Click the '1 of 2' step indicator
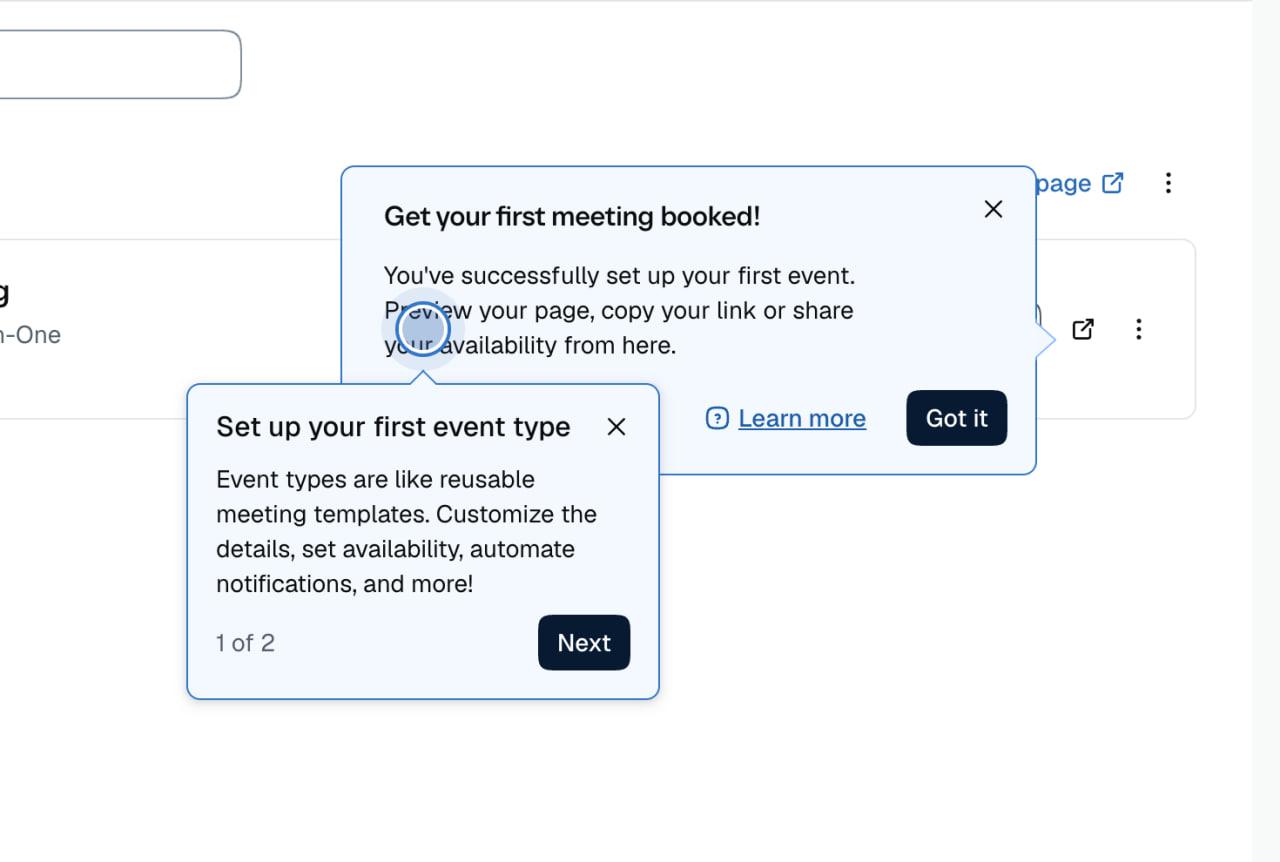Viewport: 1280px width, 862px height. click(x=245, y=643)
